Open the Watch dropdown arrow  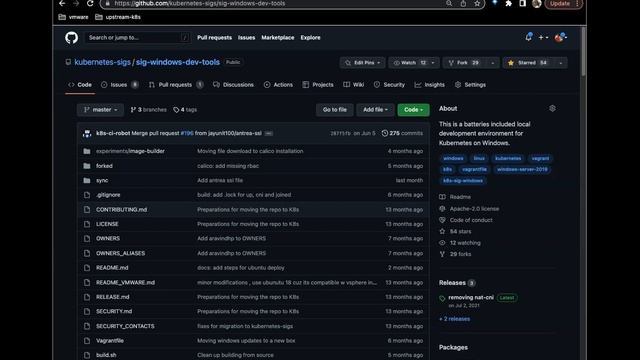[433, 63]
